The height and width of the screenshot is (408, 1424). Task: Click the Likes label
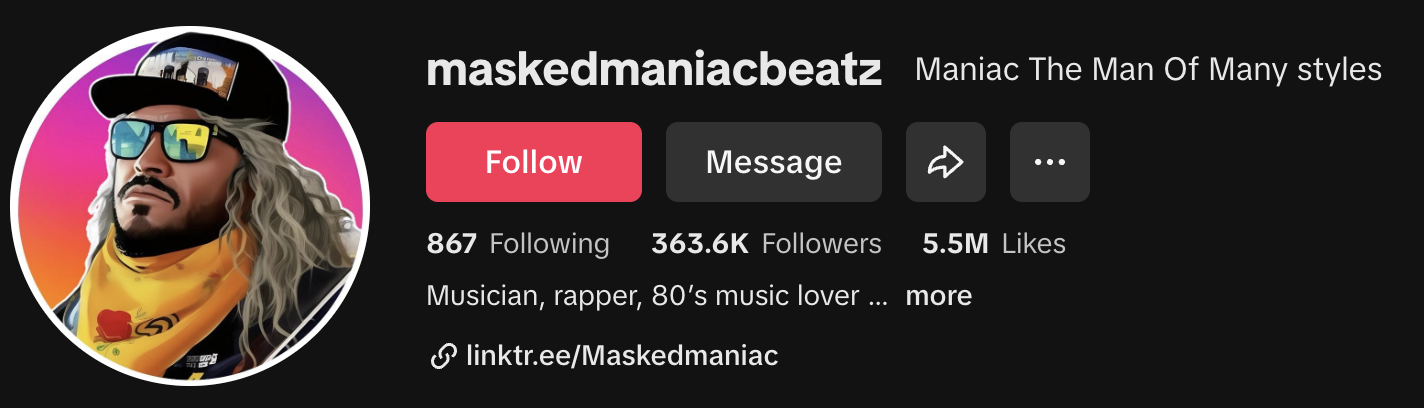click(x=1034, y=243)
